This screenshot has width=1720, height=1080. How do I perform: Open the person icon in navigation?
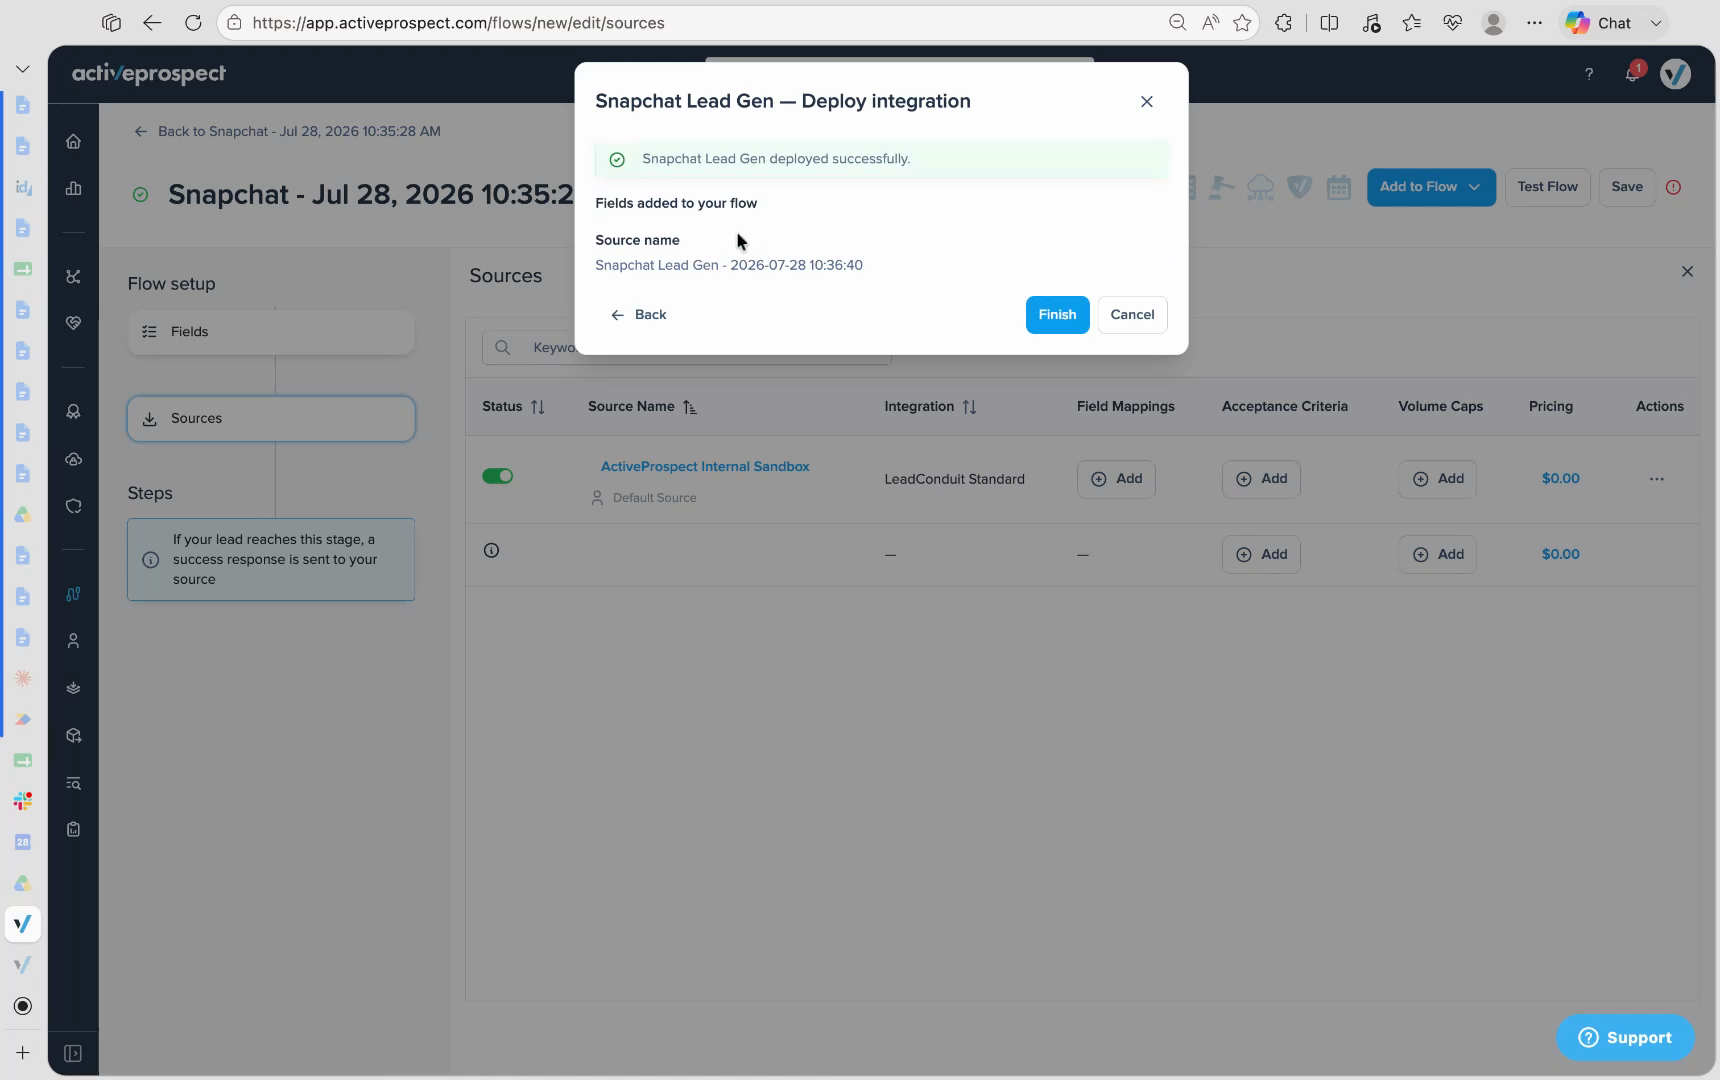(x=73, y=641)
